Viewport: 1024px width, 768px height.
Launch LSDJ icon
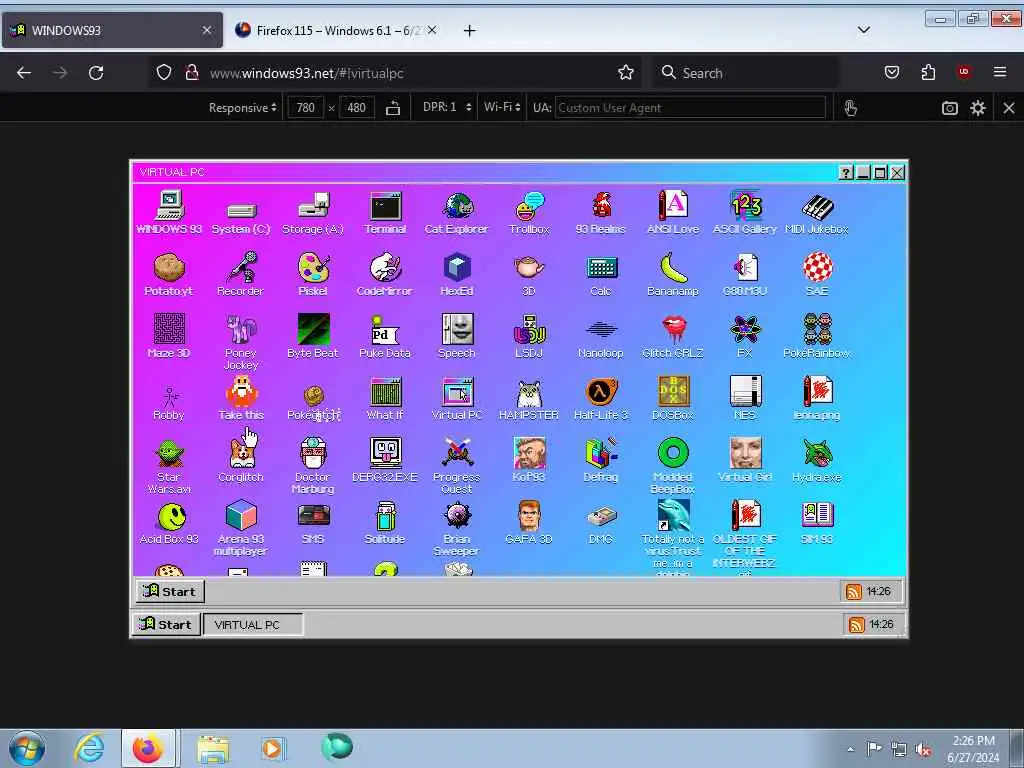click(529, 336)
